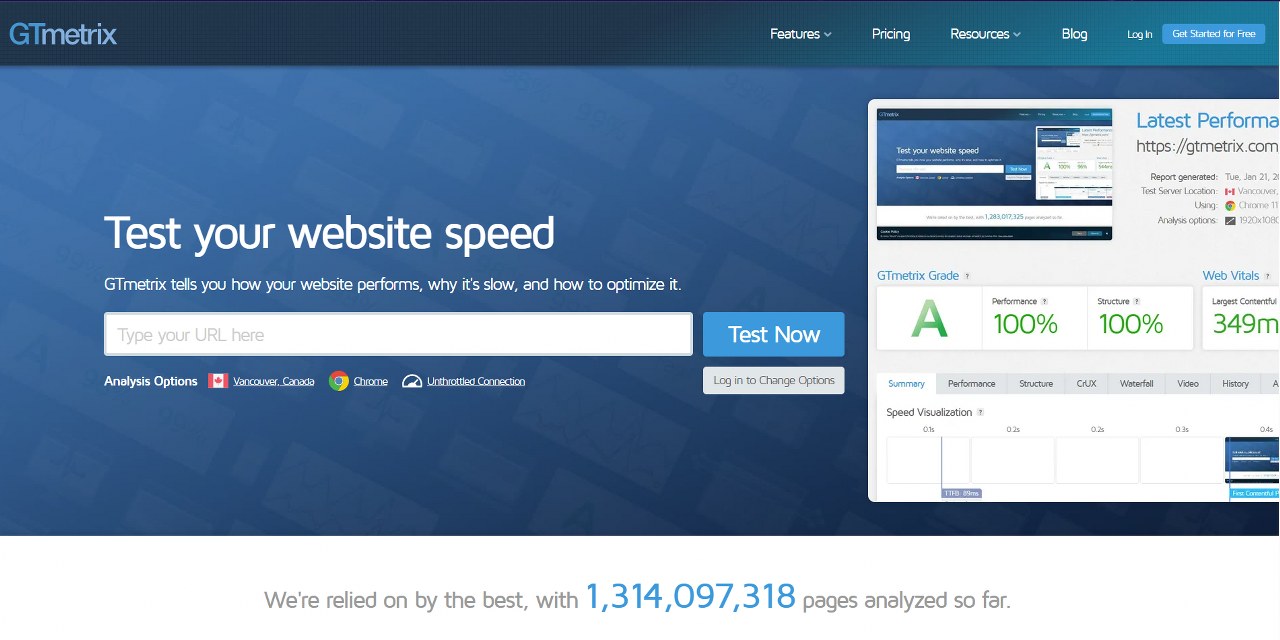
Task: Click the First Contentful Paint timeline marker
Action: pyautogui.click(x=1254, y=493)
